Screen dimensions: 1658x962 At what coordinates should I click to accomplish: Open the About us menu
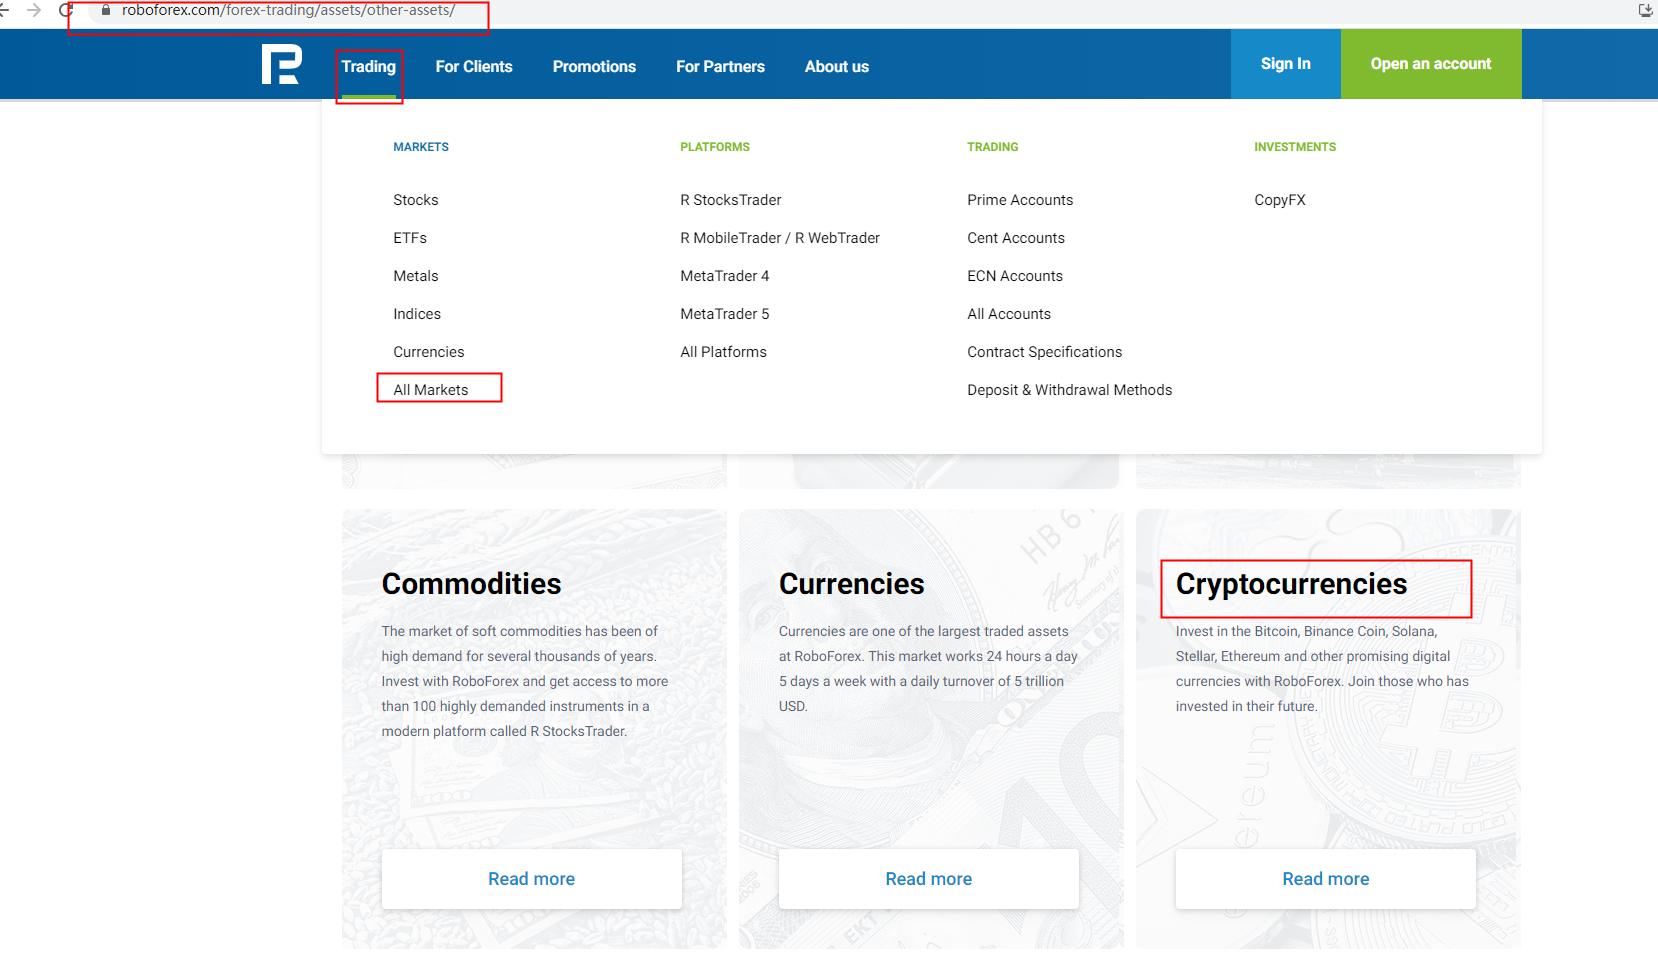point(837,66)
